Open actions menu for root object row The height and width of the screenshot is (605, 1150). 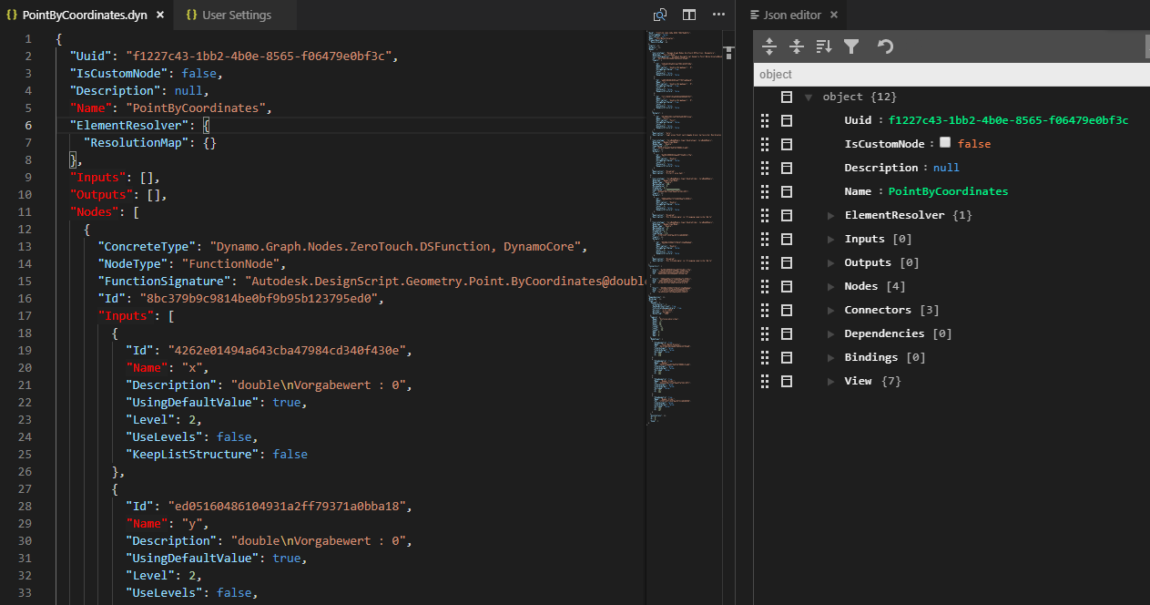[x=786, y=97]
